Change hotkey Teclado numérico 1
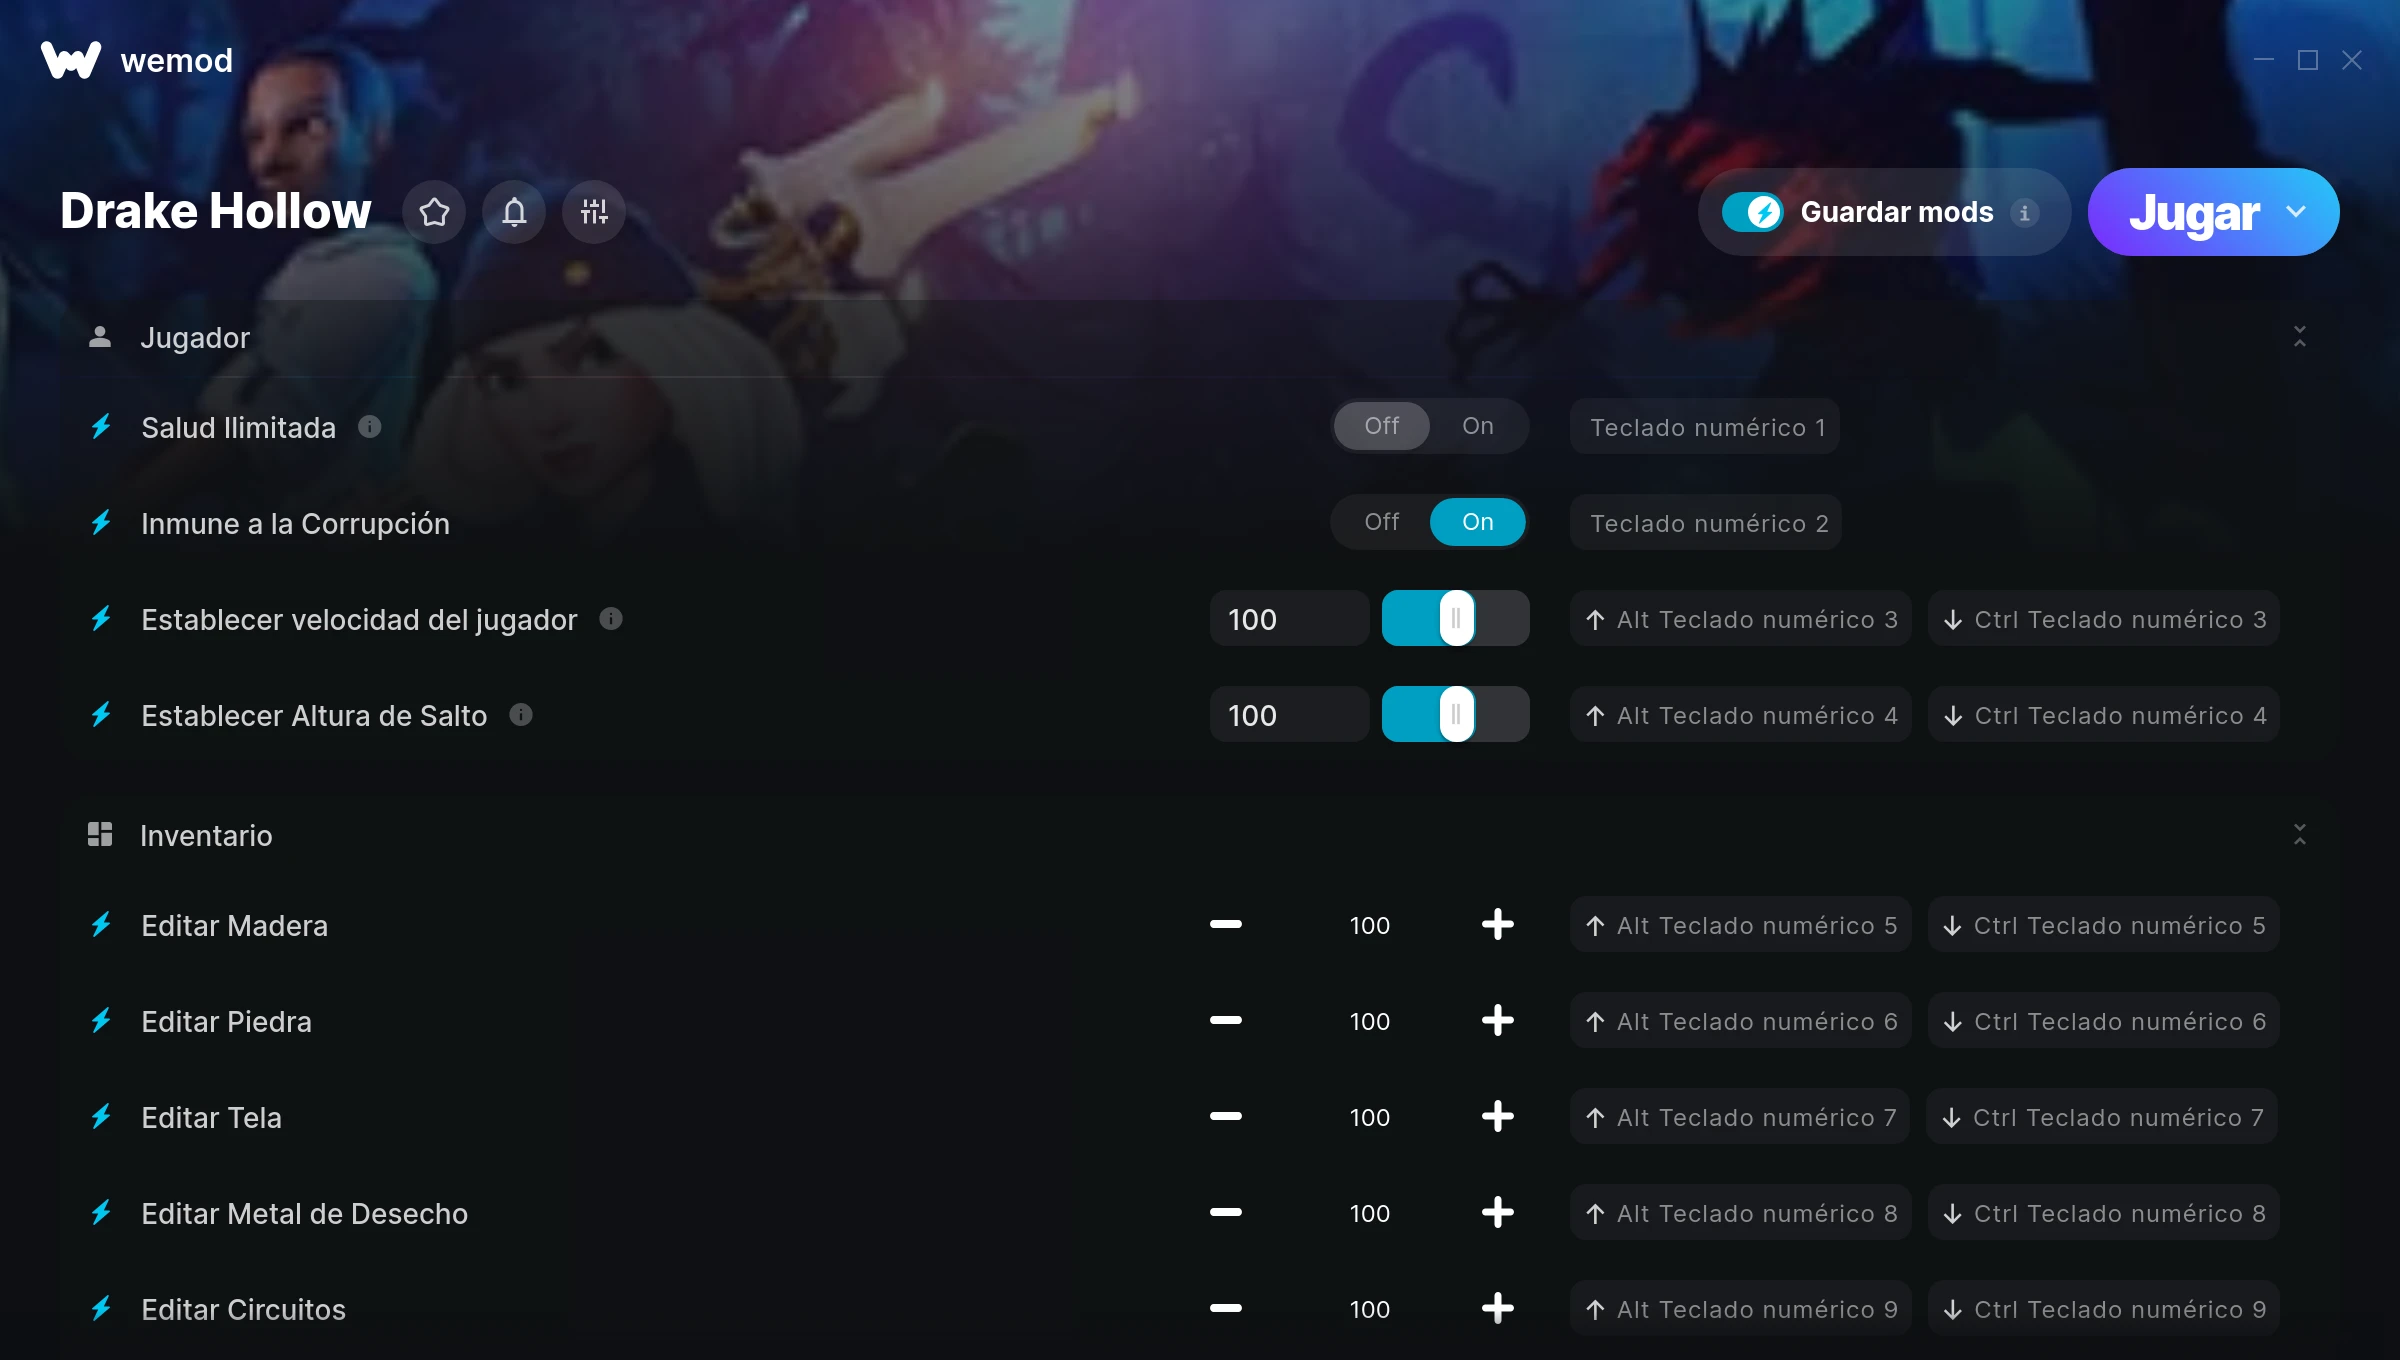Viewport: 2400px width, 1360px height. click(x=1705, y=427)
